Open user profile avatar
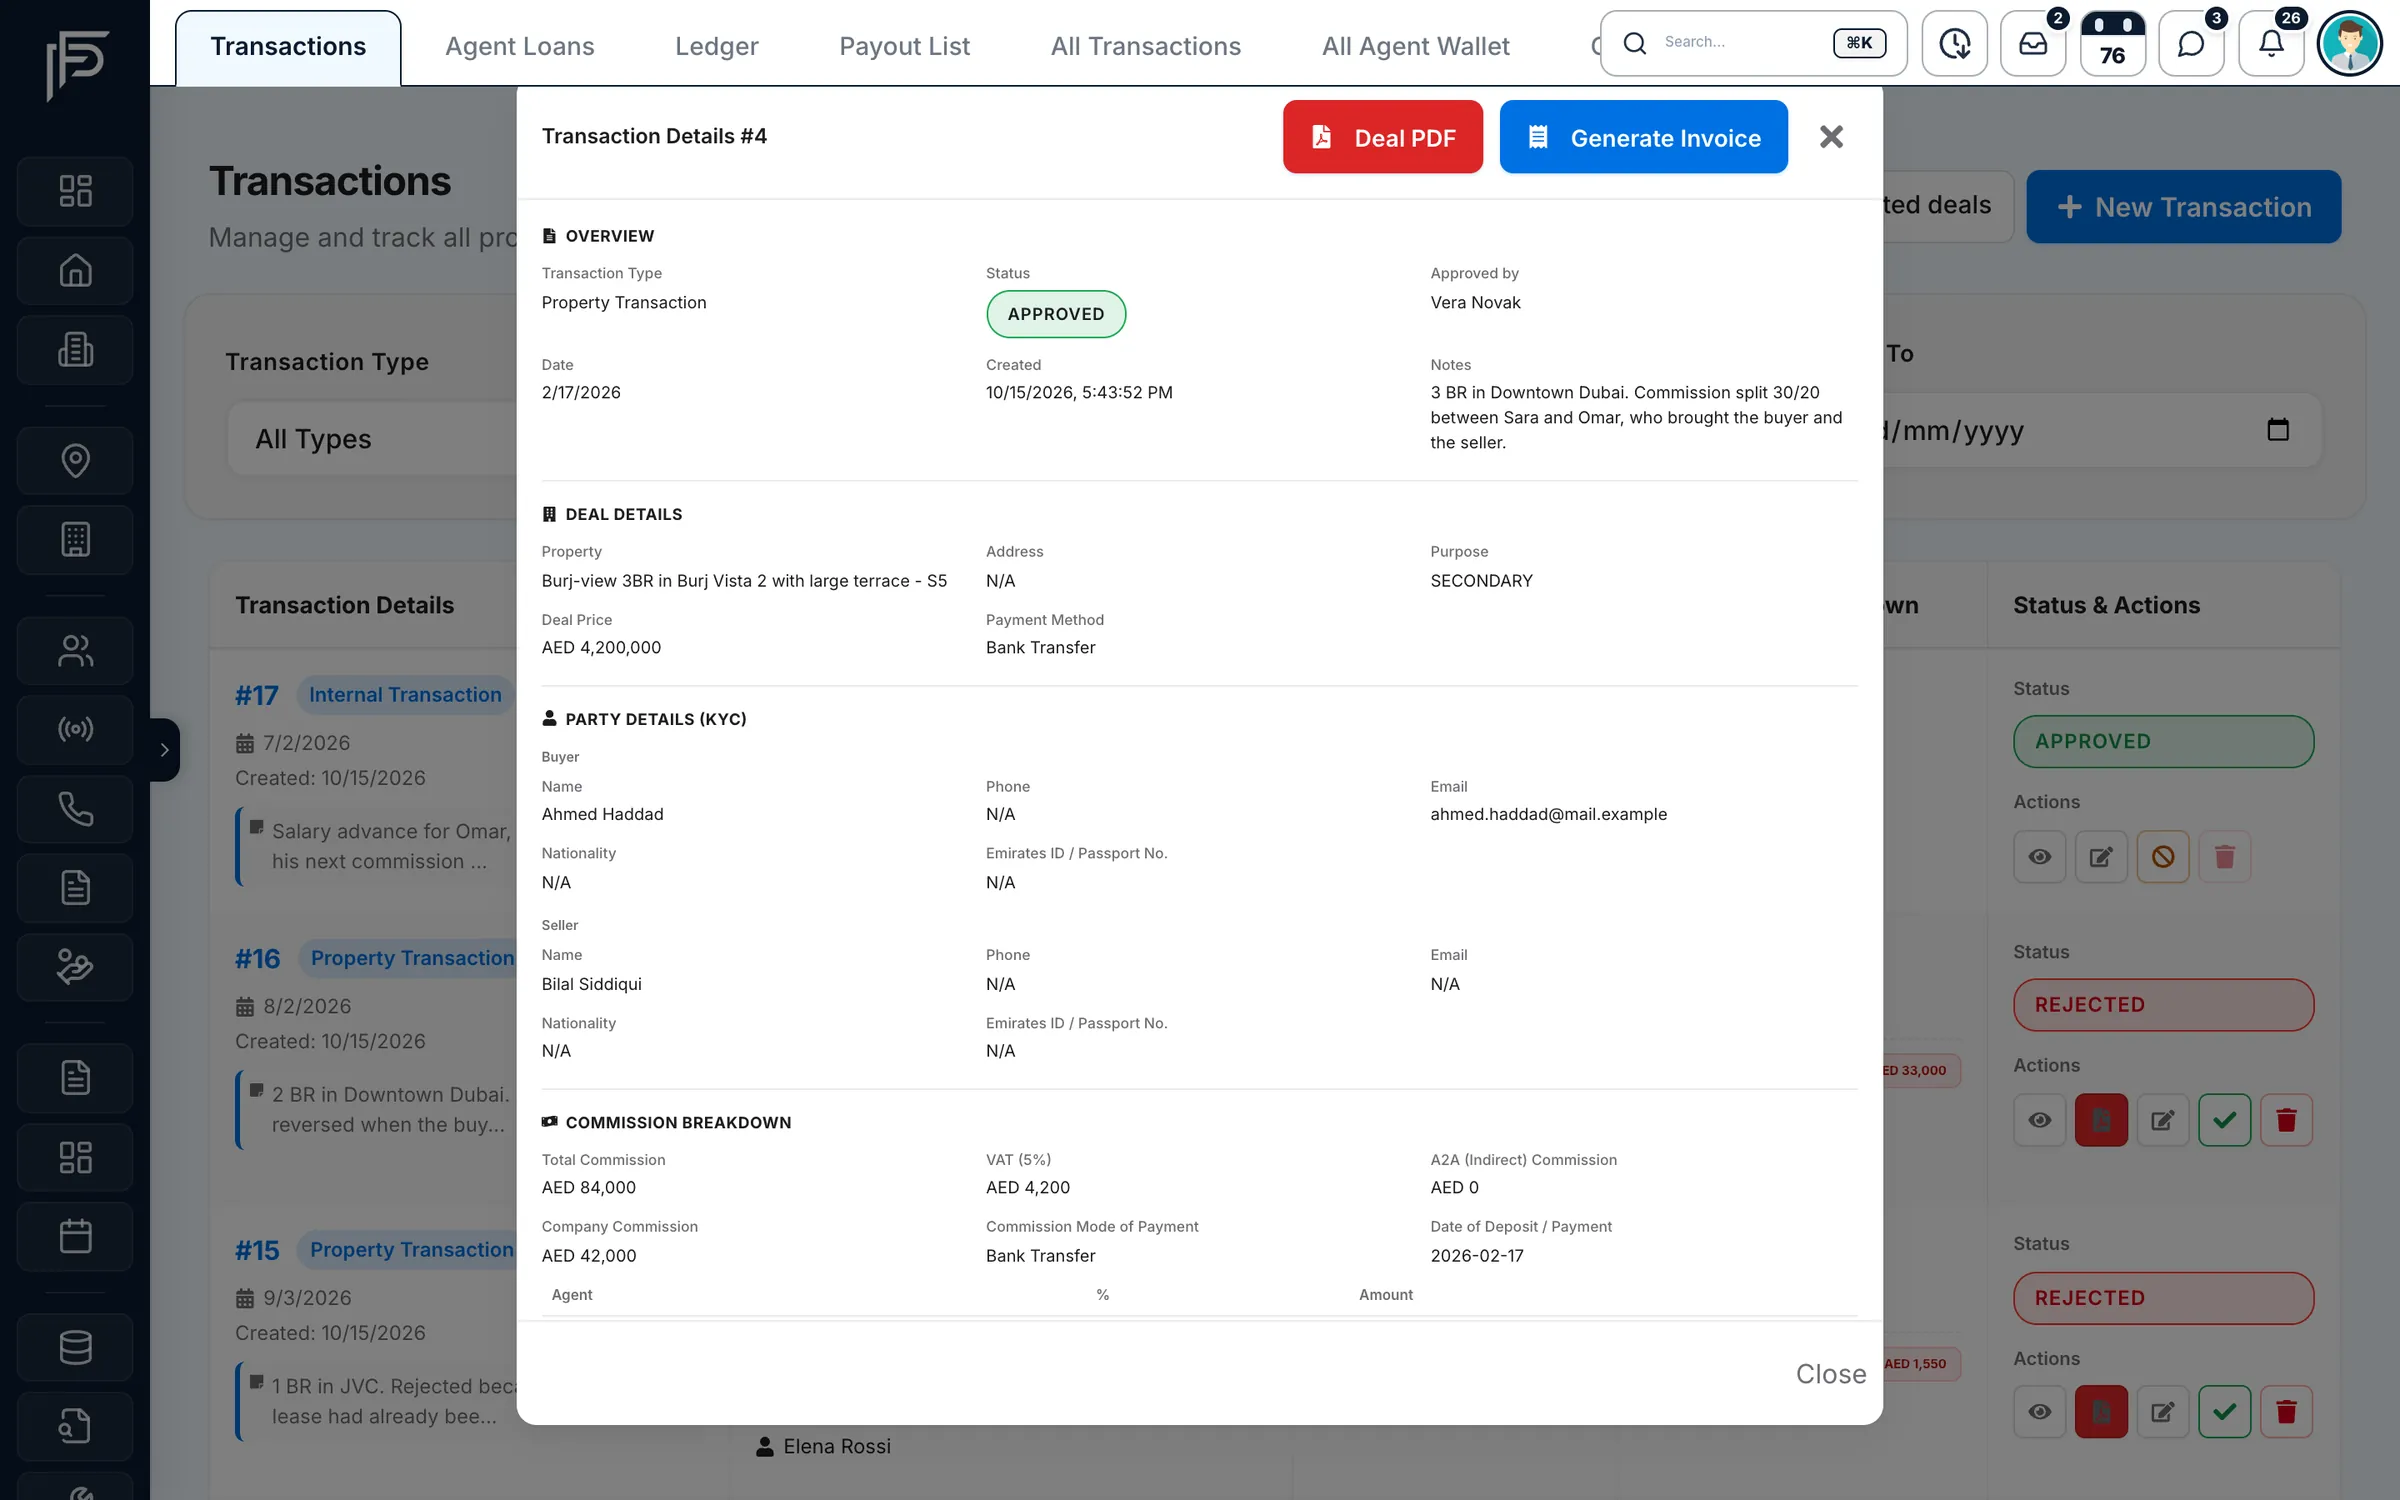 point(2350,43)
